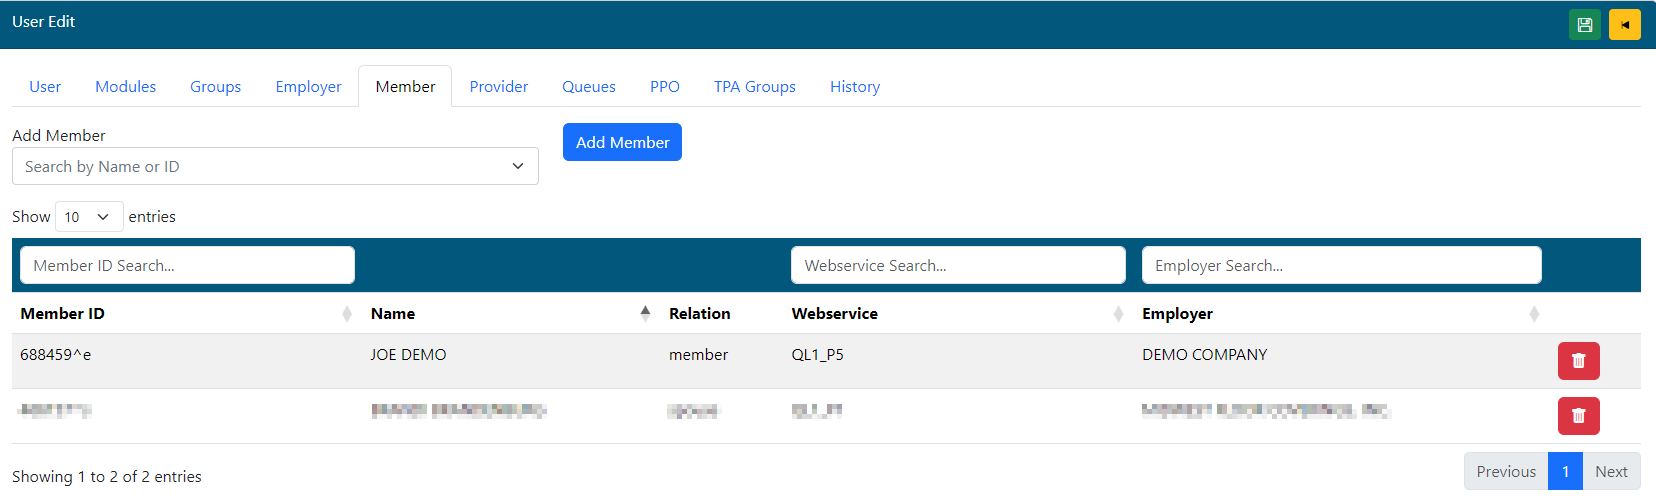1656x501 pixels.
Task: Click the Next pagination button
Action: click(x=1610, y=472)
